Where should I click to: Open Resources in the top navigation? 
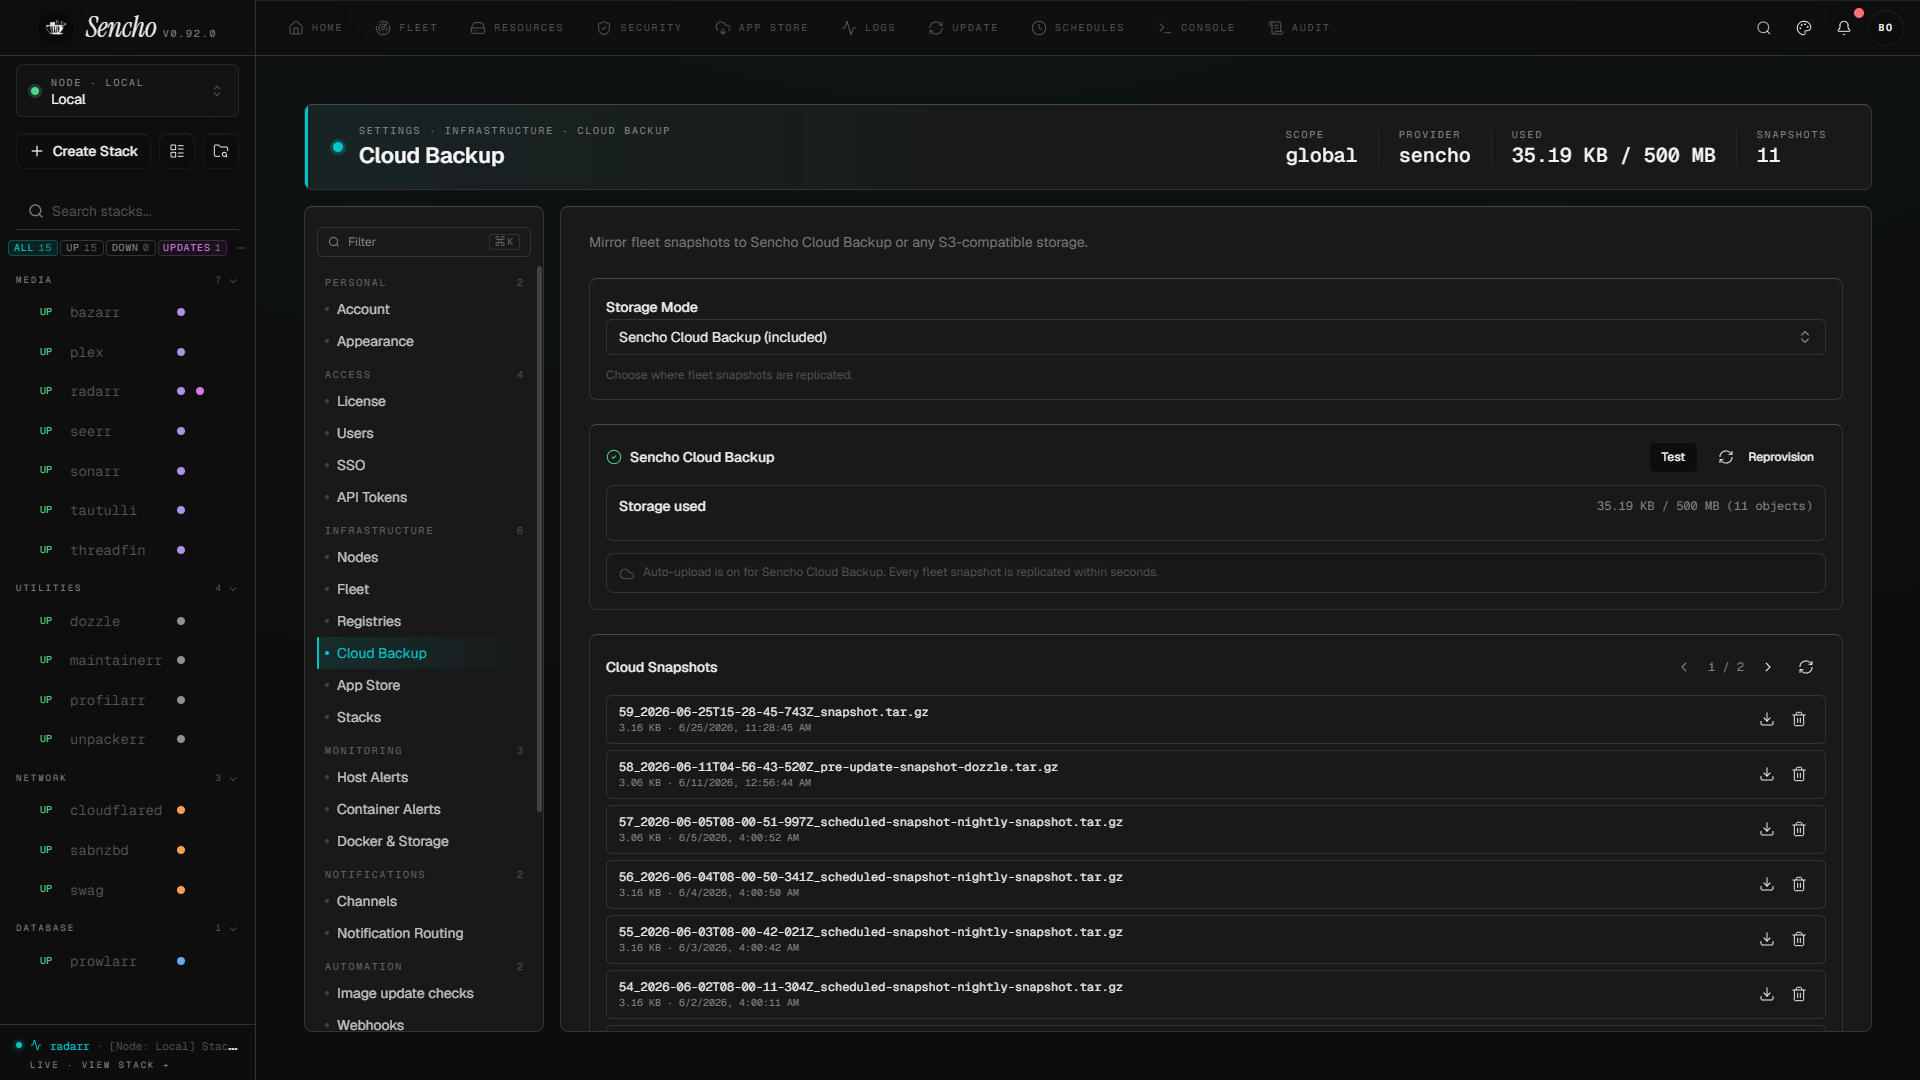(517, 28)
